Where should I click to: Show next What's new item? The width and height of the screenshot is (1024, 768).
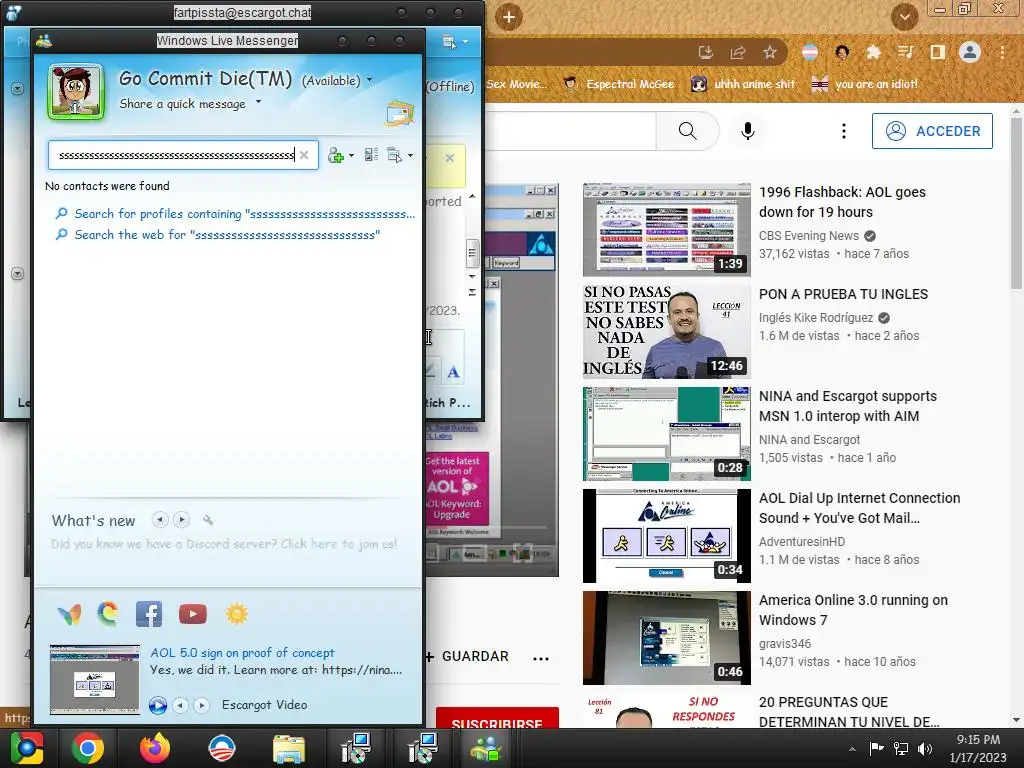click(x=182, y=520)
